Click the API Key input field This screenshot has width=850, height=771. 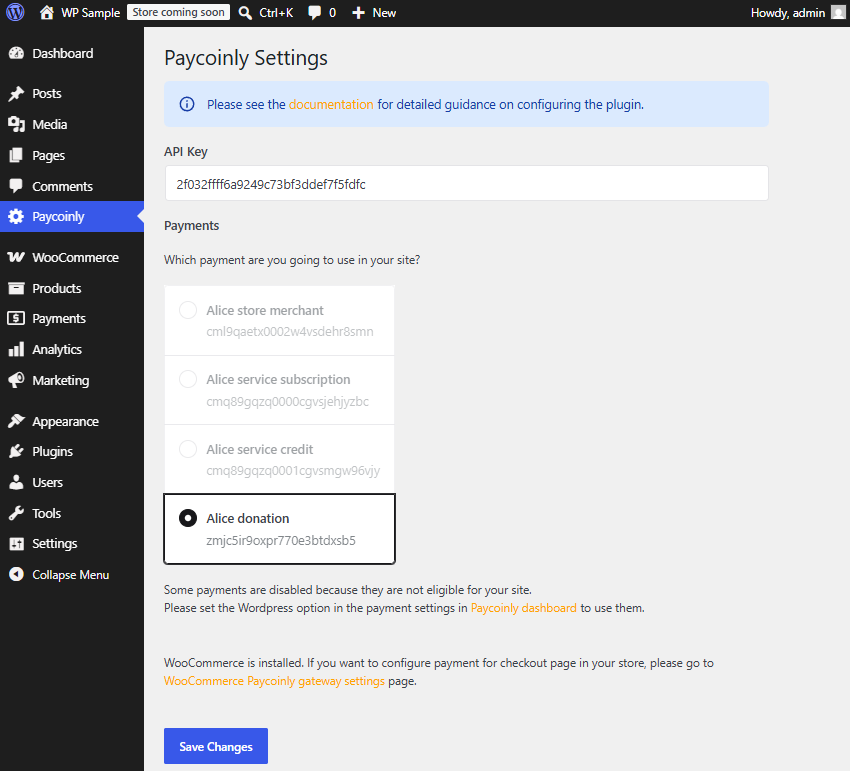(467, 183)
